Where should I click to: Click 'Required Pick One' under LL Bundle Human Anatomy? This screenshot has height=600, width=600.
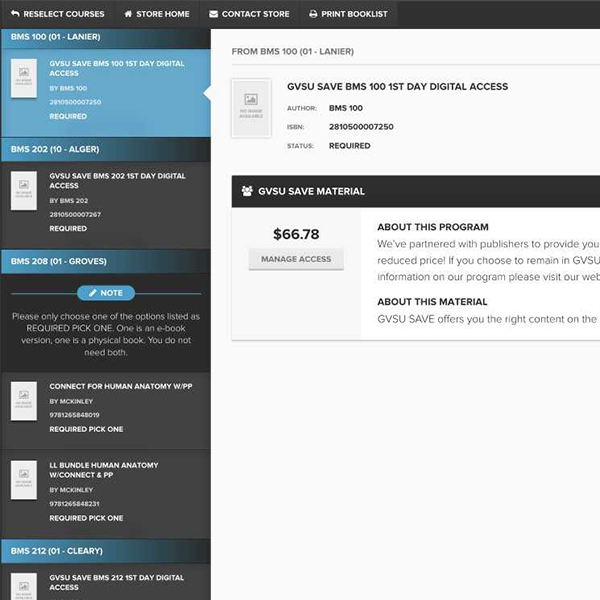tap(86, 518)
